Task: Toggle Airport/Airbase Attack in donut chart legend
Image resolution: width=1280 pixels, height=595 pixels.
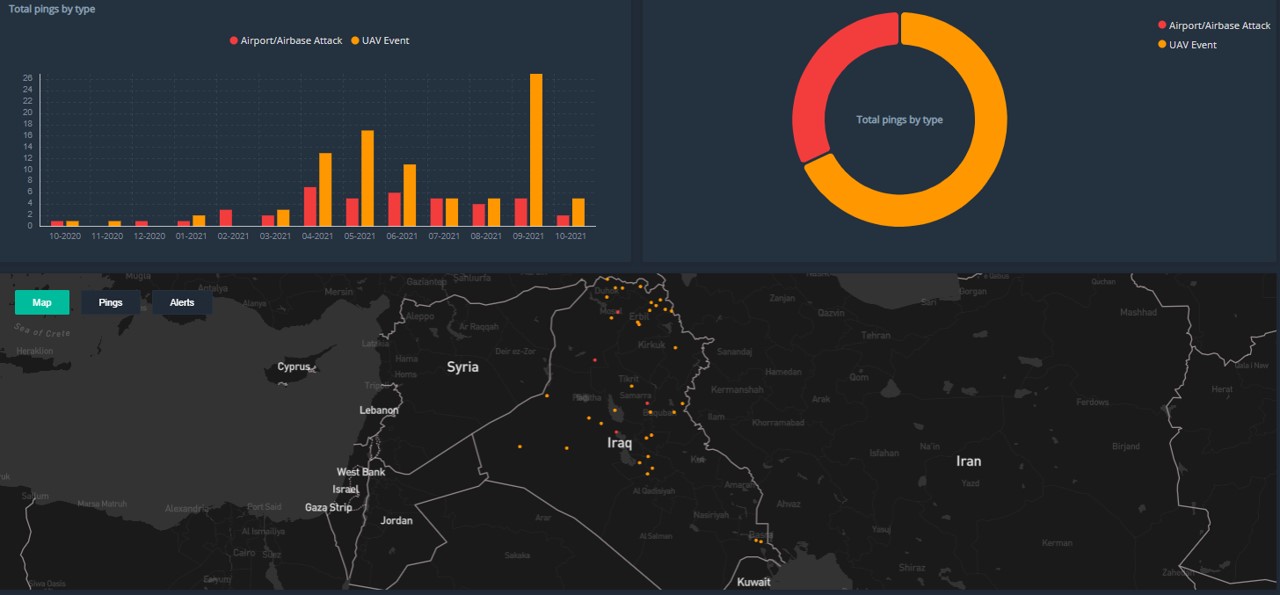Action: (x=1214, y=25)
